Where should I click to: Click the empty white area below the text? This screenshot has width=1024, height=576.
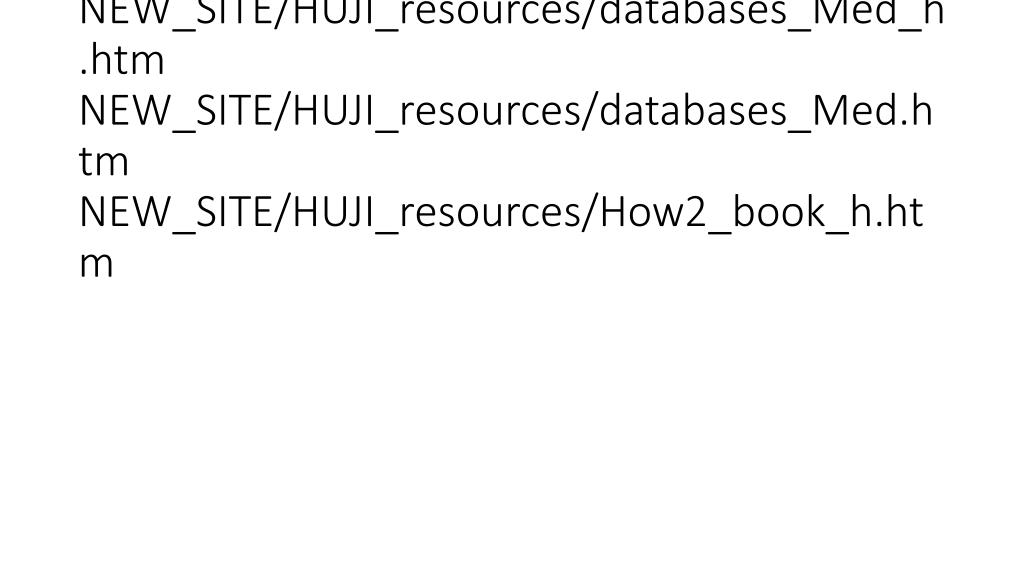[x=512, y=424]
